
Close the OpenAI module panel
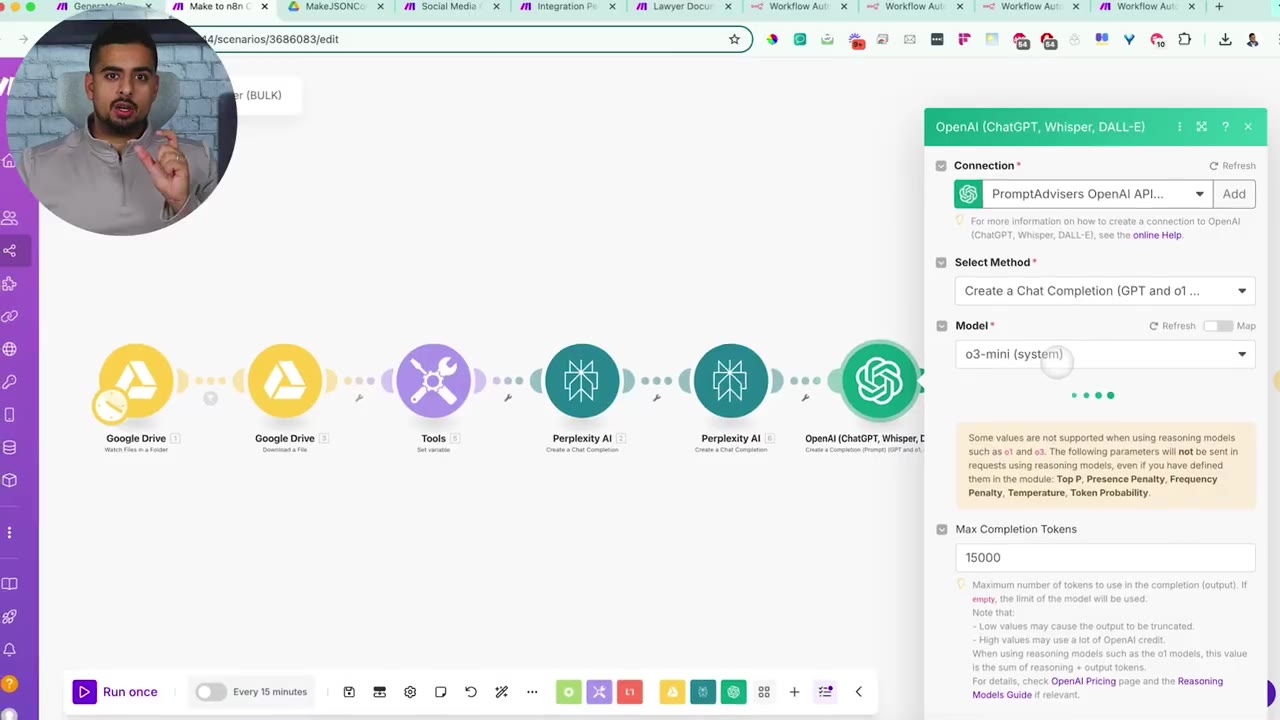pyautogui.click(x=1248, y=127)
